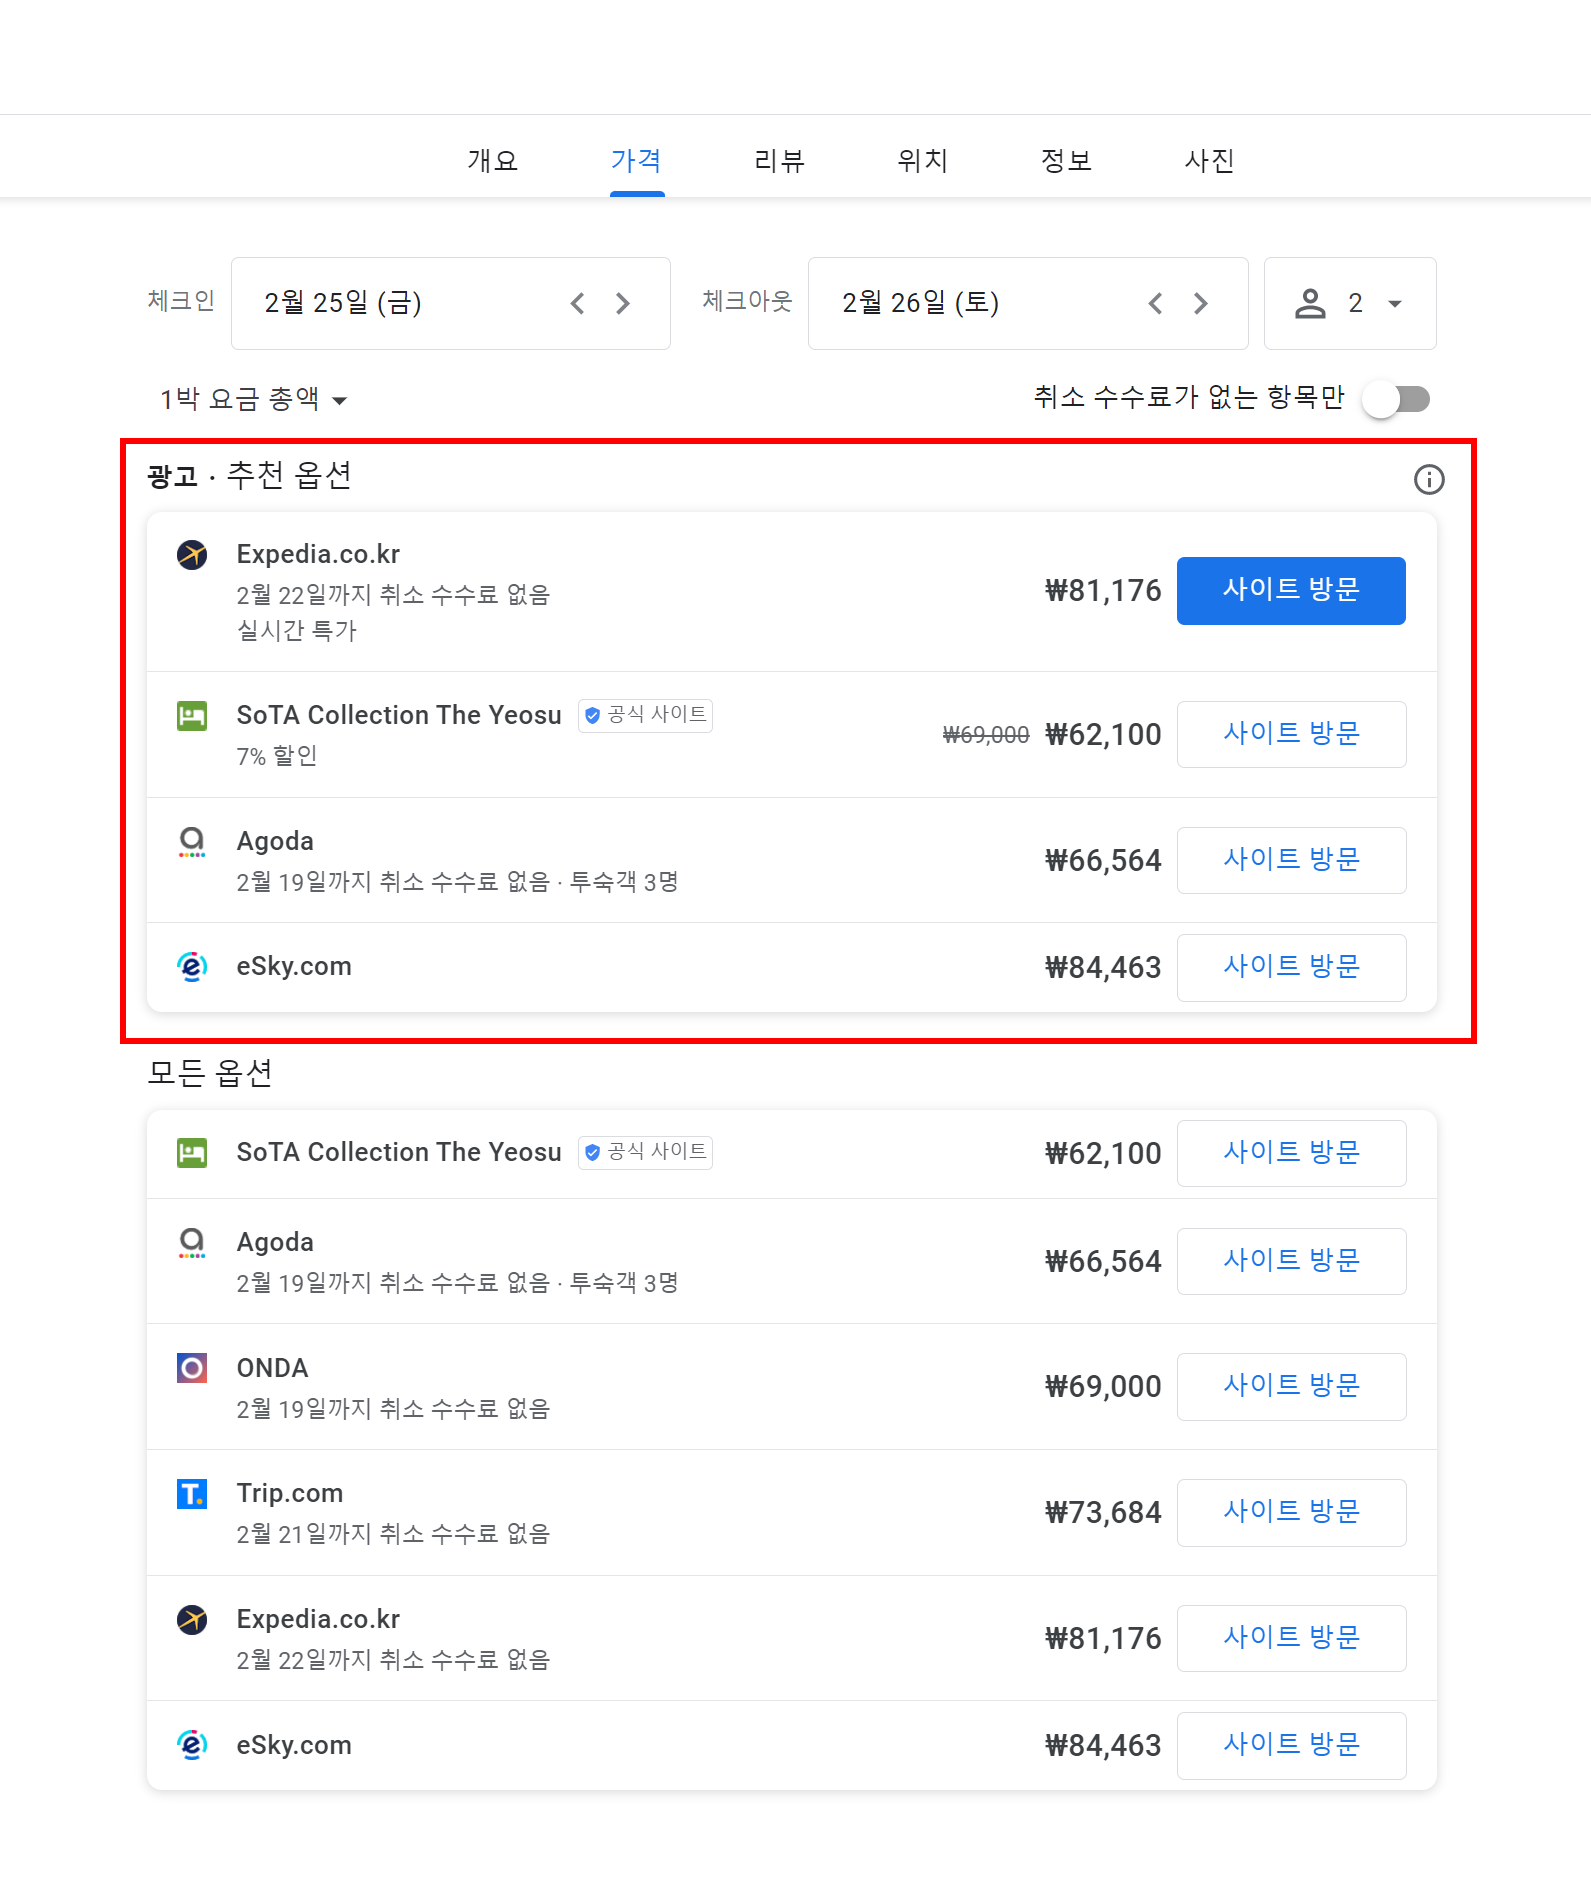The width and height of the screenshot is (1591, 1890).
Task: Click the 모든 옵션 heading
Action: [210, 1072]
